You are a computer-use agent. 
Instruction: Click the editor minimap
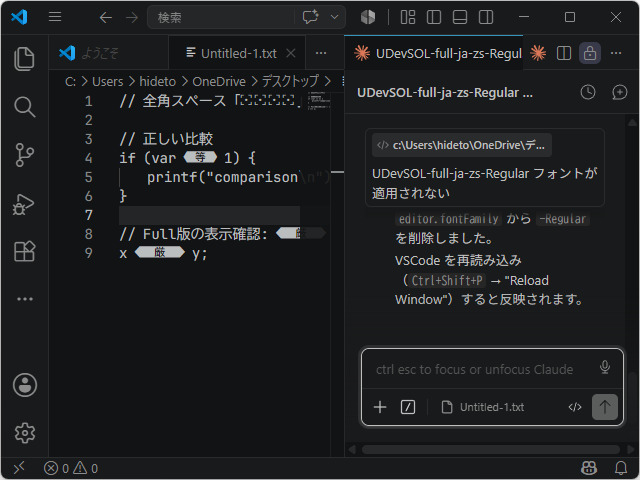pos(319,101)
